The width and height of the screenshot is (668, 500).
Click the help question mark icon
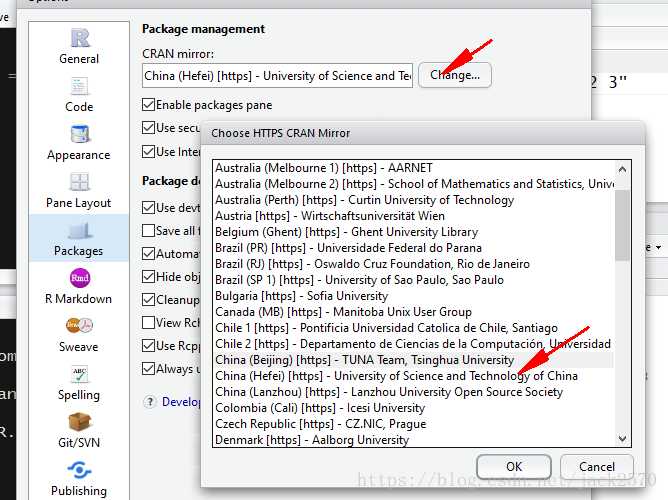(x=150, y=402)
